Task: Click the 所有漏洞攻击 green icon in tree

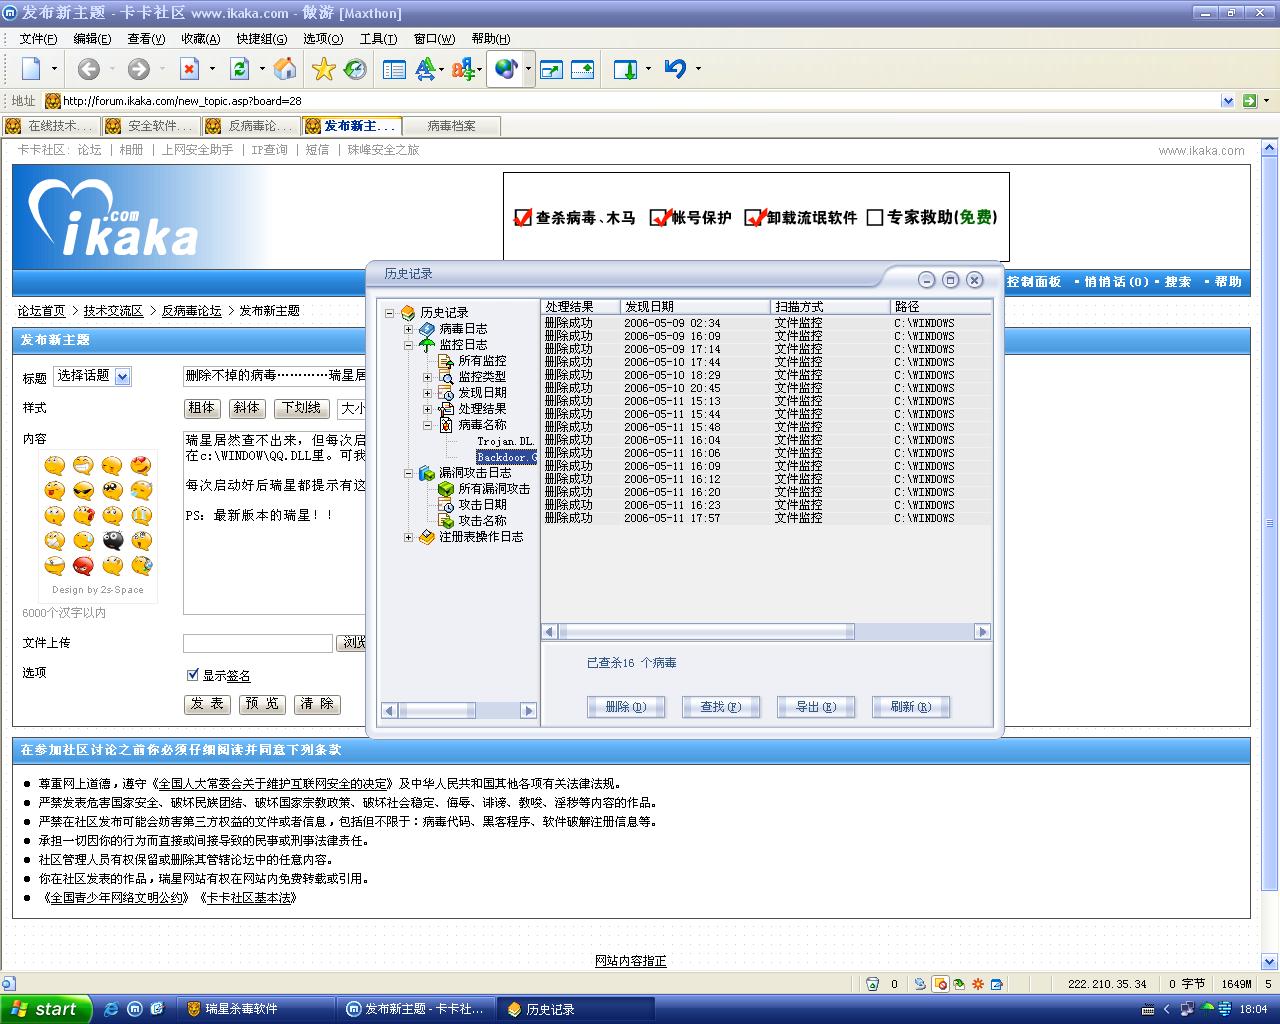Action: pos(446,489)
